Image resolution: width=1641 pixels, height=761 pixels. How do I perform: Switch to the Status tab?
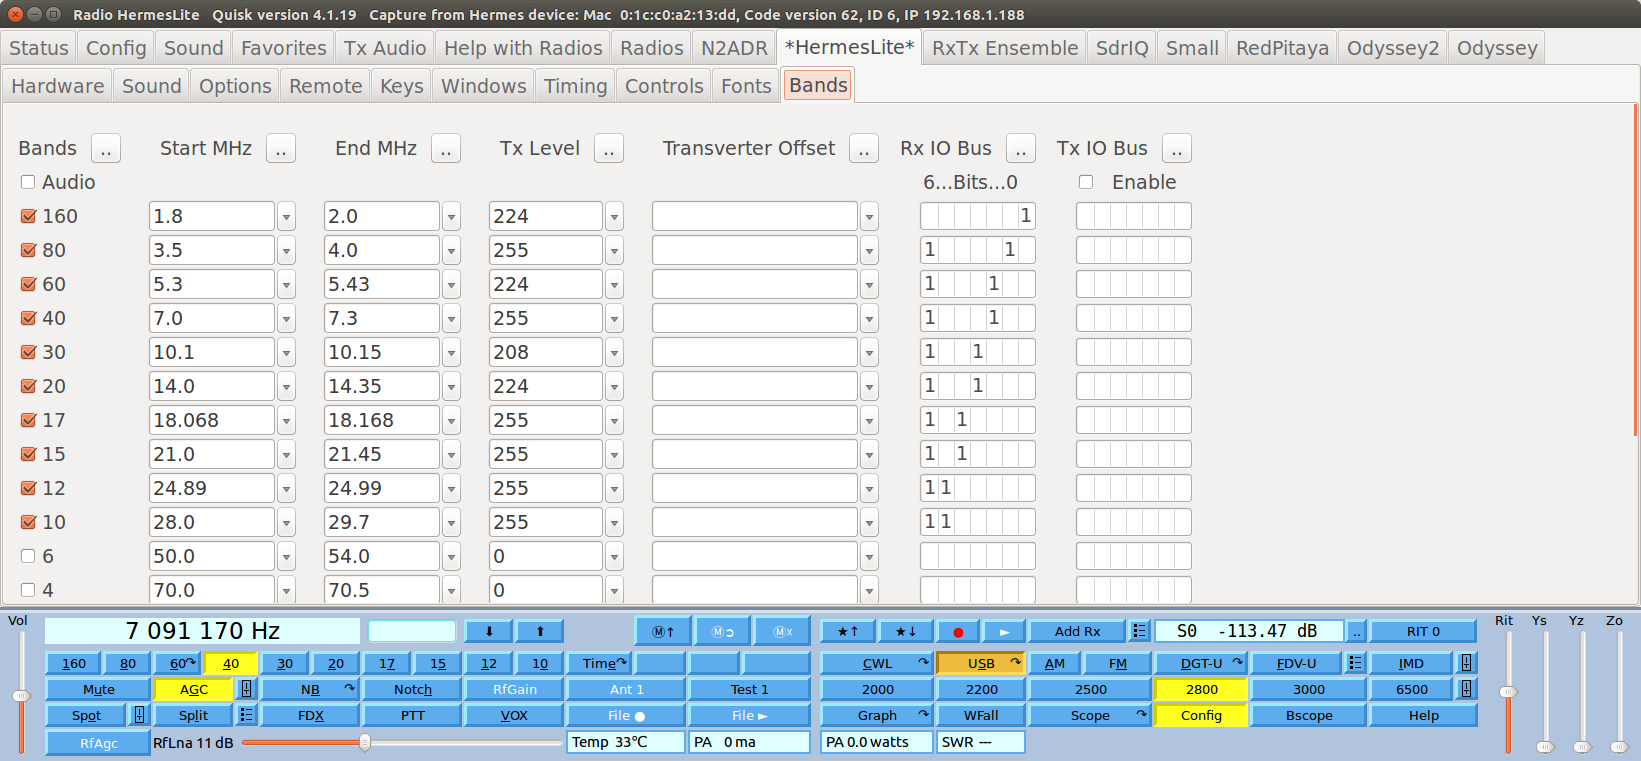click(x=39, y=48)
